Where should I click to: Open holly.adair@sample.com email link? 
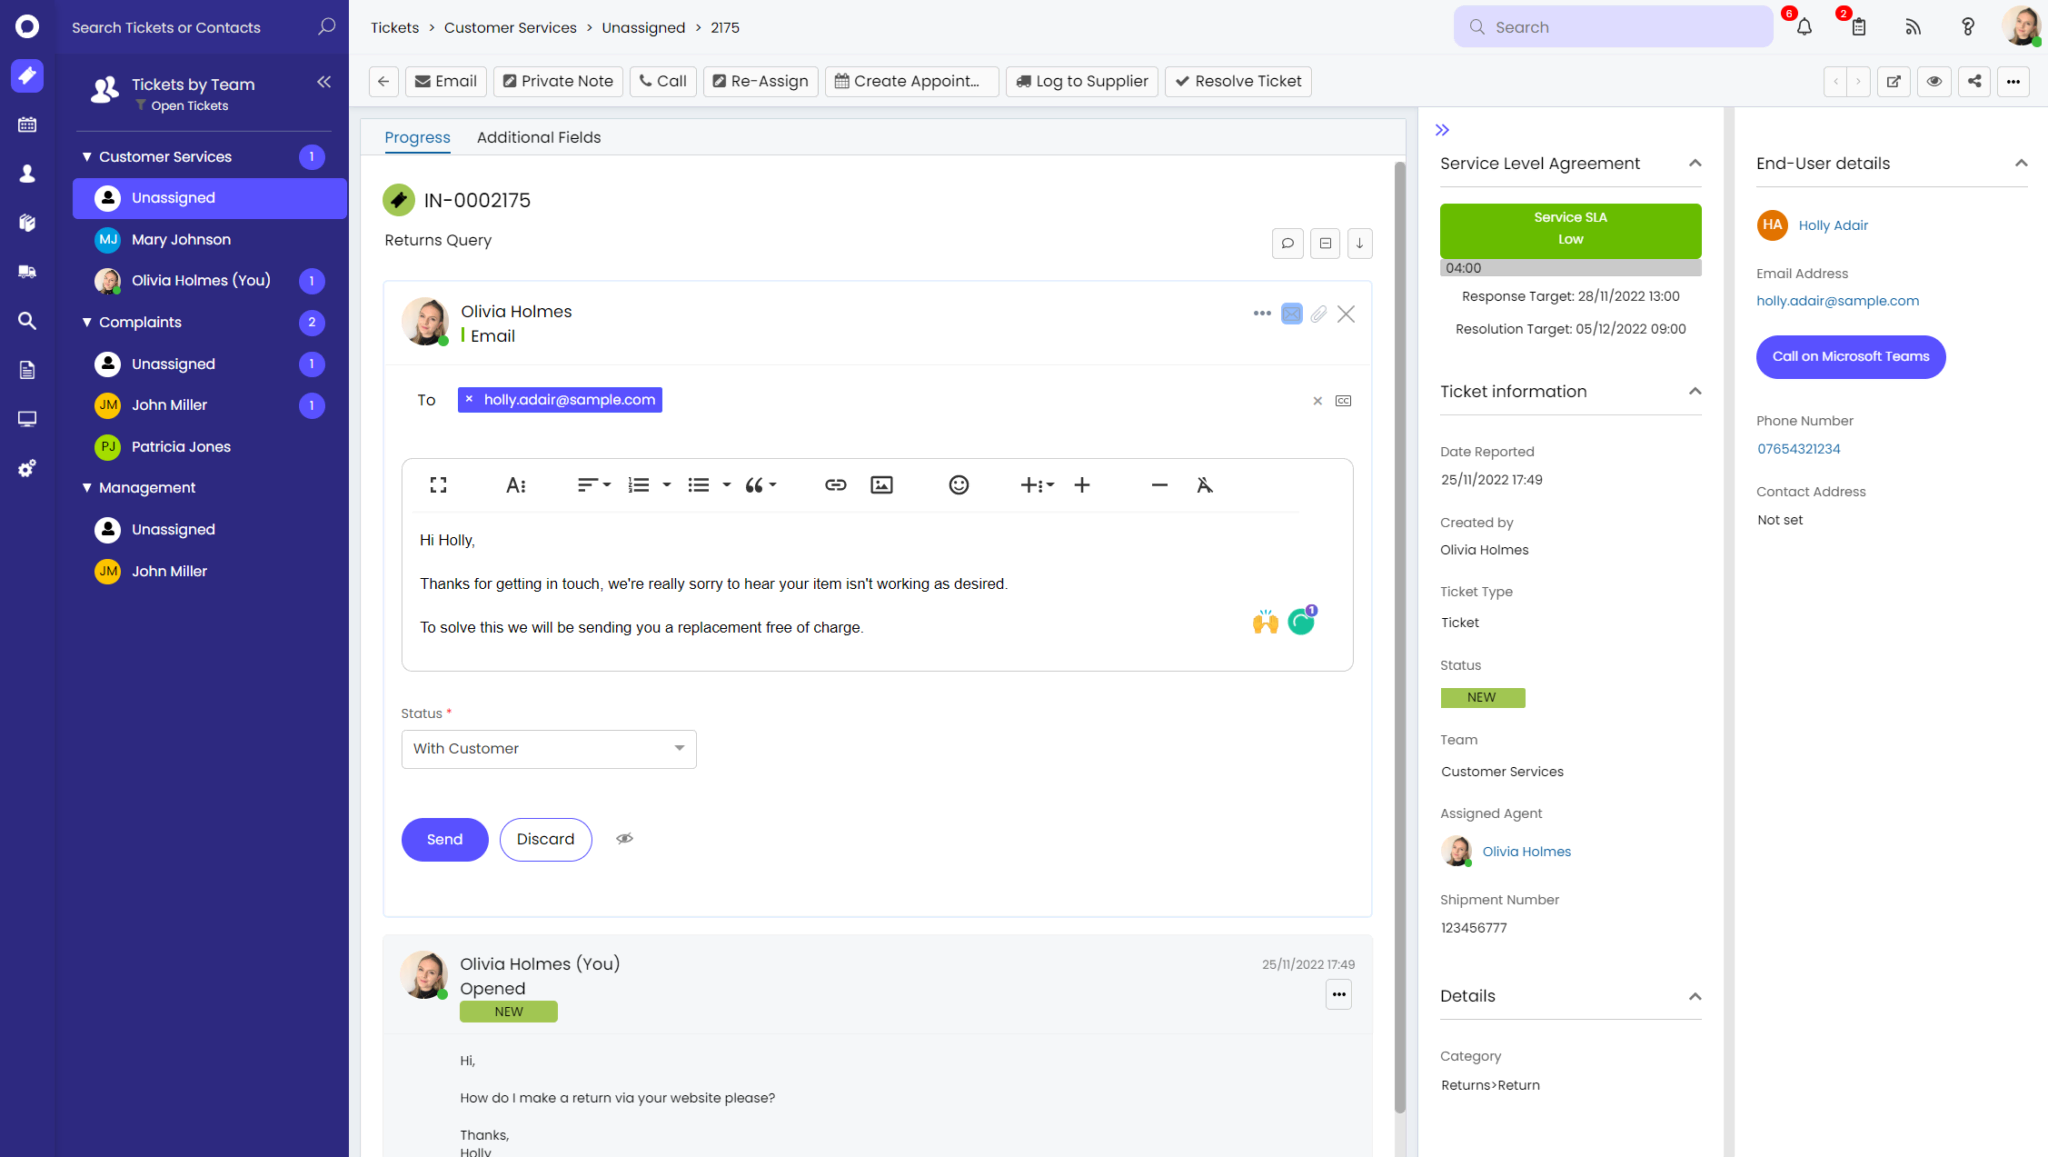(x=1837, y=301)
